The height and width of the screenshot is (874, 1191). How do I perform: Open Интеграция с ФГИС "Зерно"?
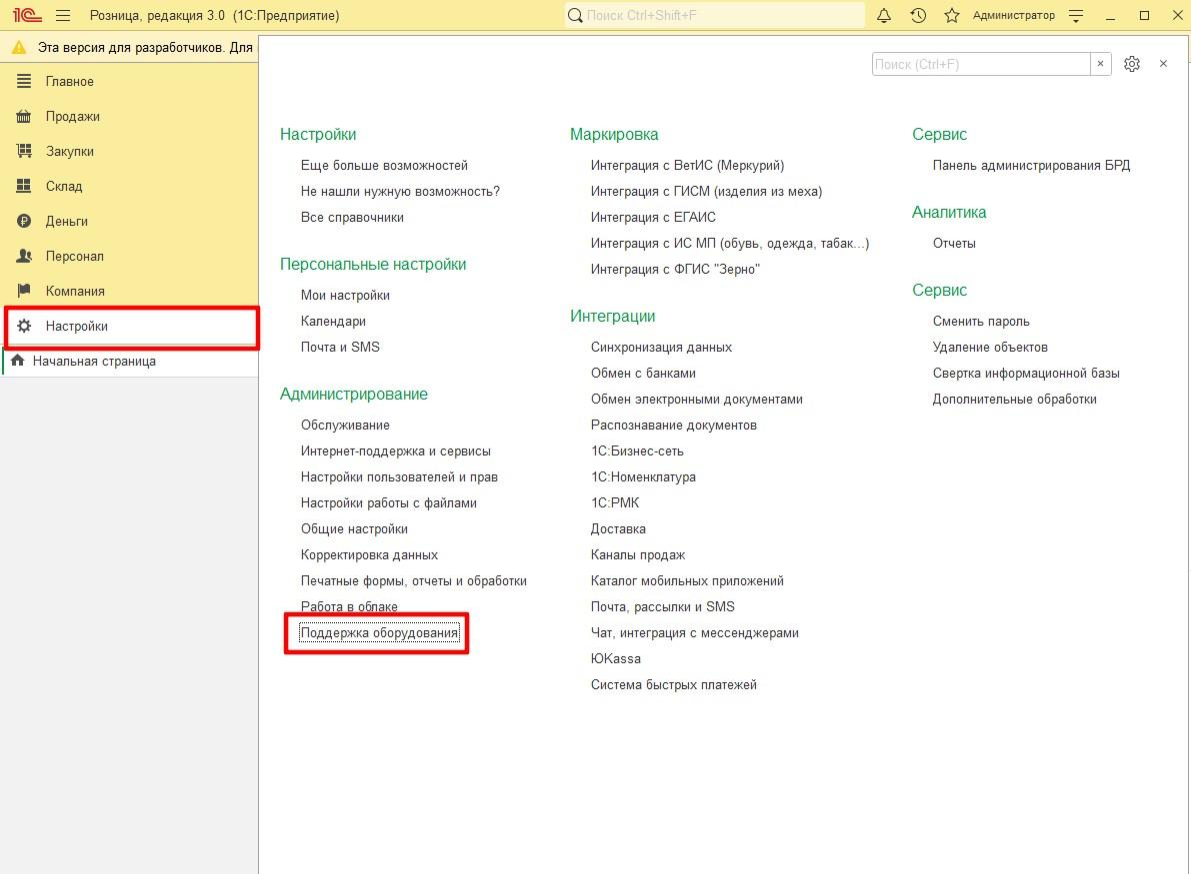(675, 270)
